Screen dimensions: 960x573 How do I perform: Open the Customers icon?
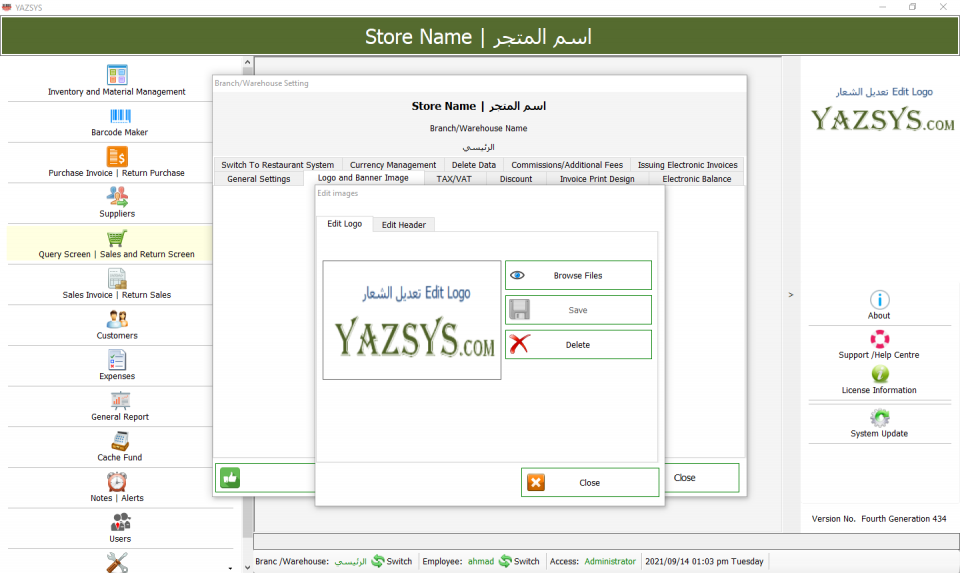(x=117, y=319)
